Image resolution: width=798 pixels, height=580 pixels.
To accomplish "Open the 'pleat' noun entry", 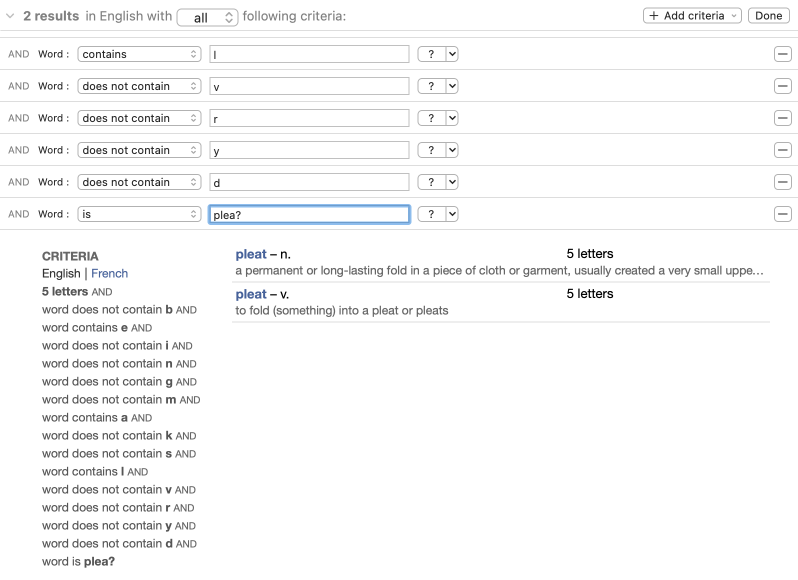I will point(251,254).
